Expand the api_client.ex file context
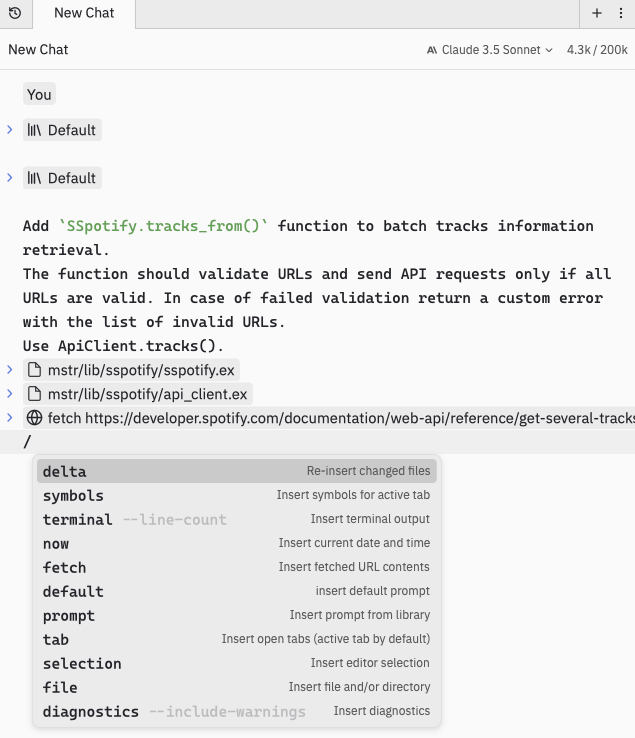This screenshot has width=635, height=738. (10, 394)
